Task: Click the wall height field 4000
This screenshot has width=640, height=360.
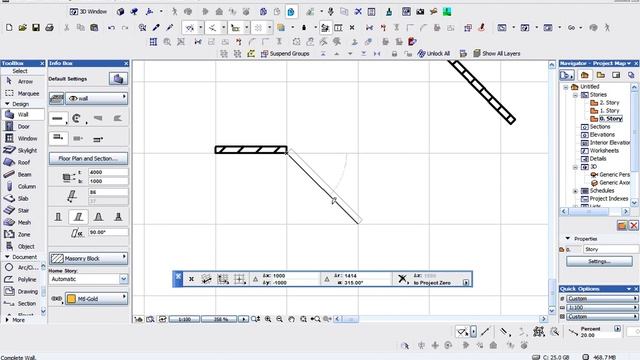Action: (x=108, y=172)
